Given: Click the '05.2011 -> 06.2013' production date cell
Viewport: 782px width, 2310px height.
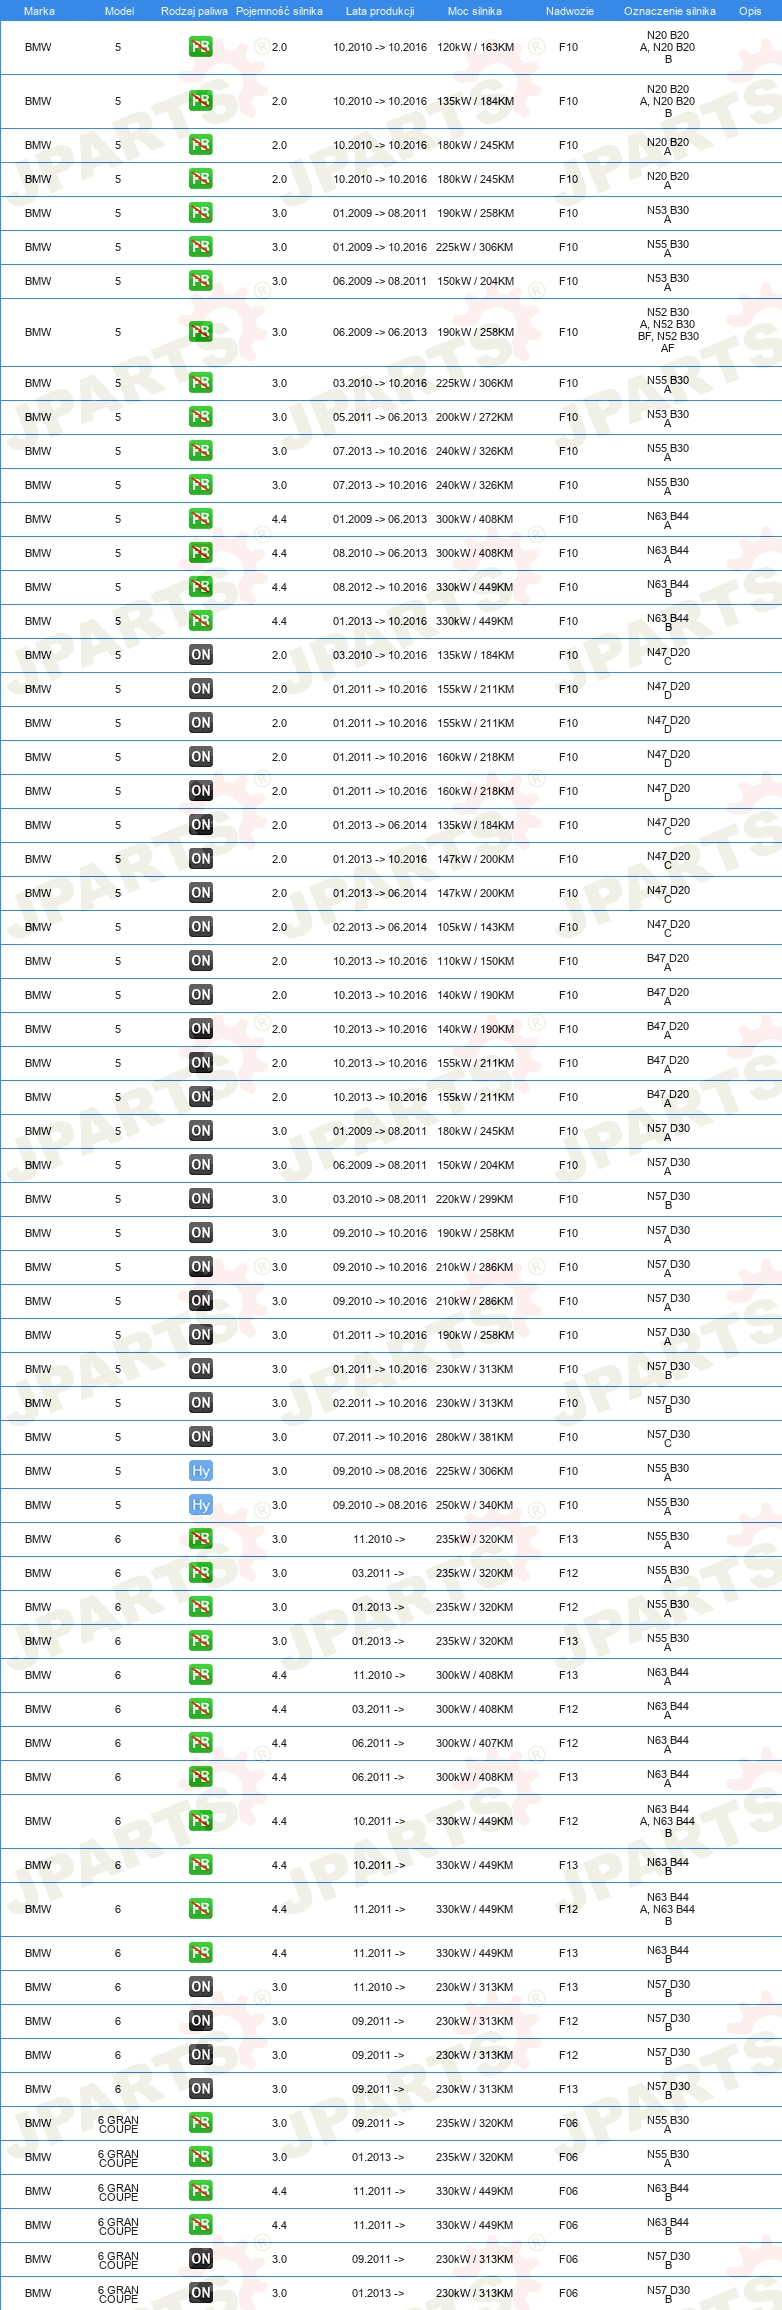Looking at the screenshot, I should tap(380, 417).
